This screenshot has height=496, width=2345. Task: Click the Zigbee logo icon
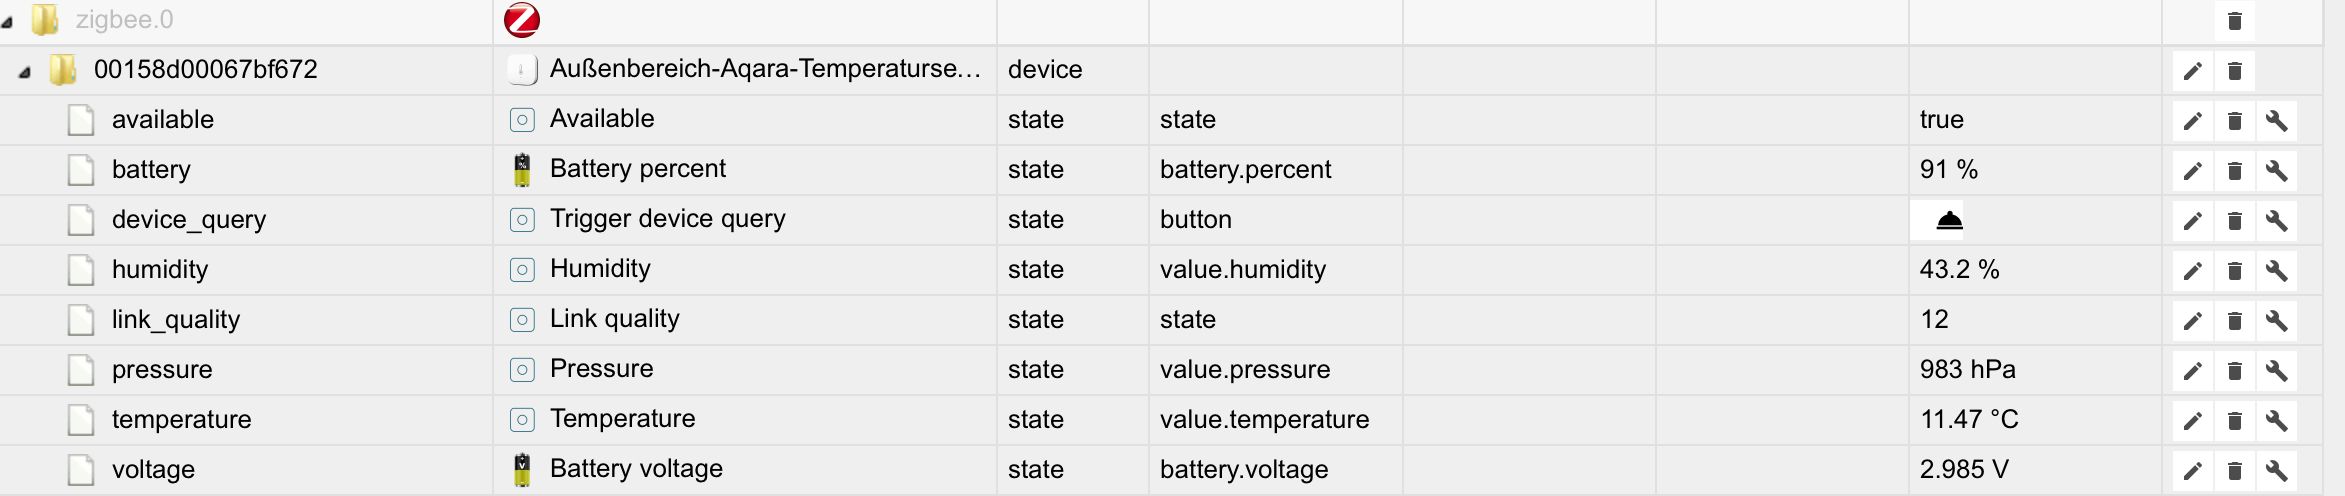click(522, 20)
